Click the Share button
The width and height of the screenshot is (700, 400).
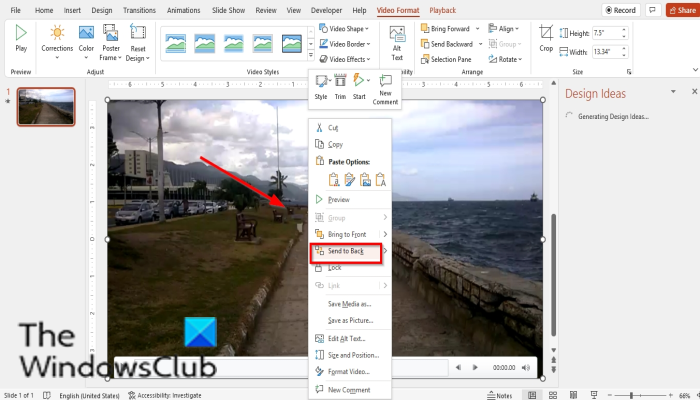coord(683,10)
